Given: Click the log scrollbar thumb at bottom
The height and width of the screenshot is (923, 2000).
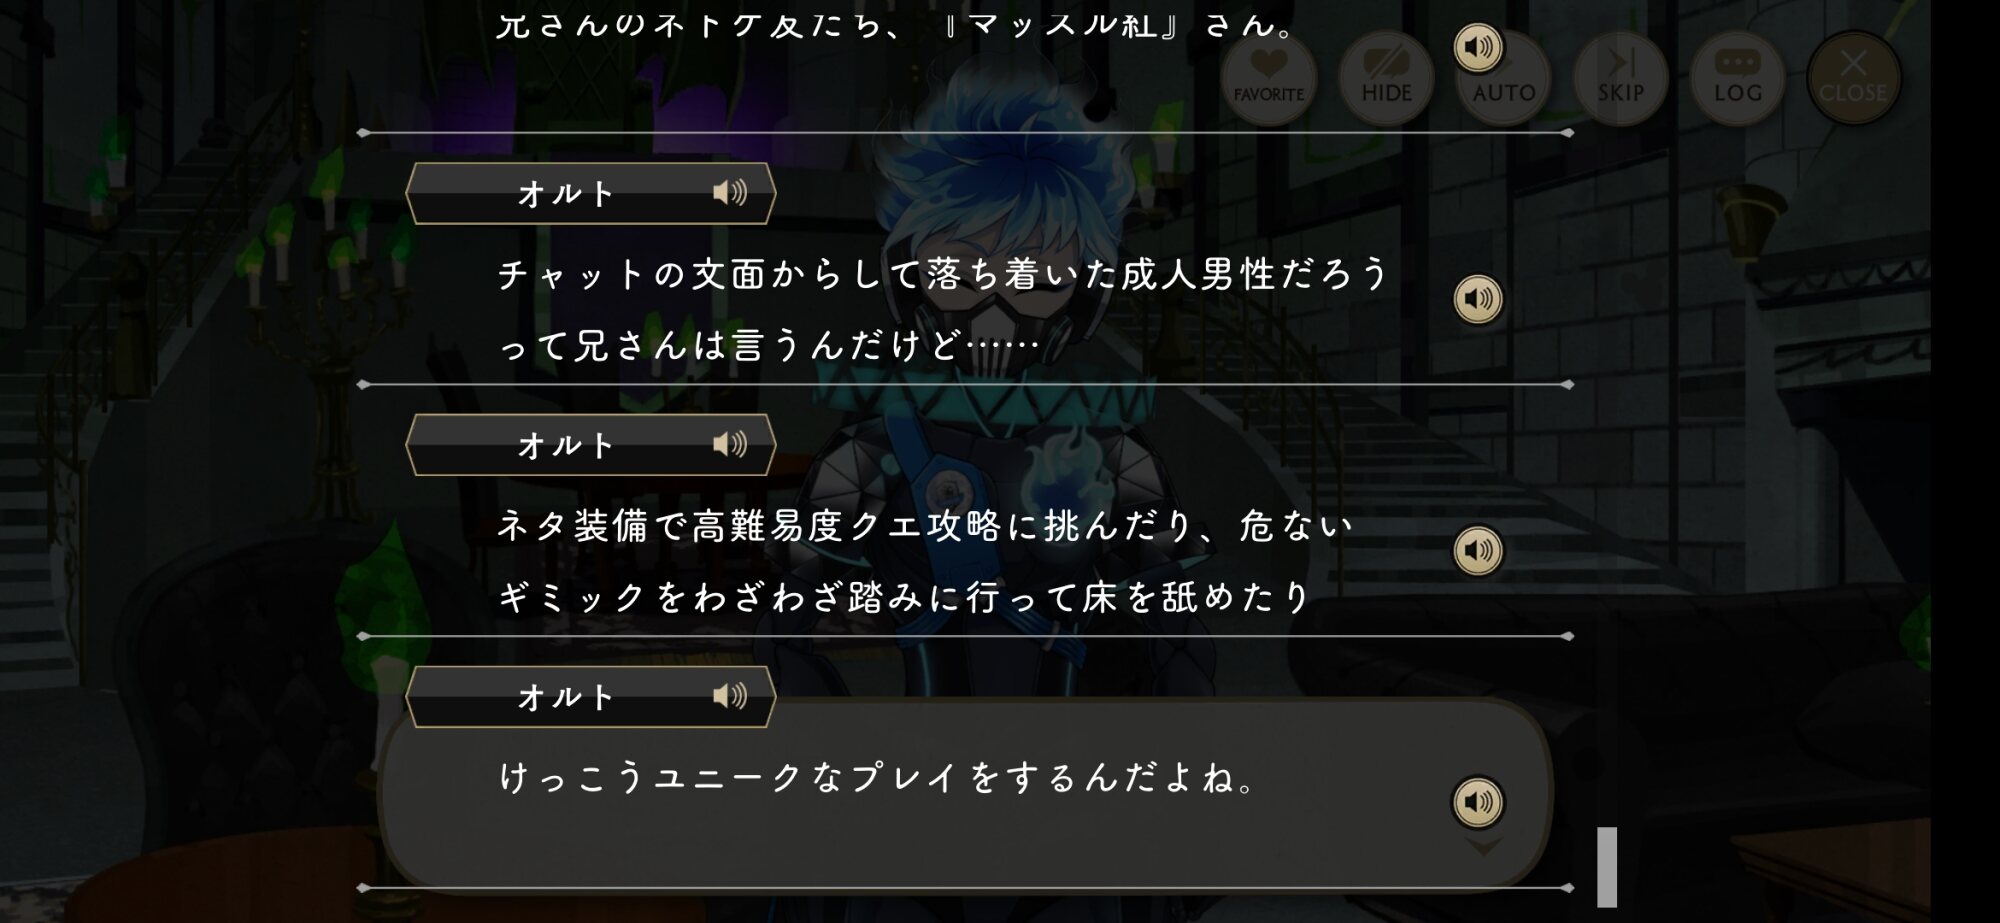Looking at the screenshot, I should [1607, 866].
